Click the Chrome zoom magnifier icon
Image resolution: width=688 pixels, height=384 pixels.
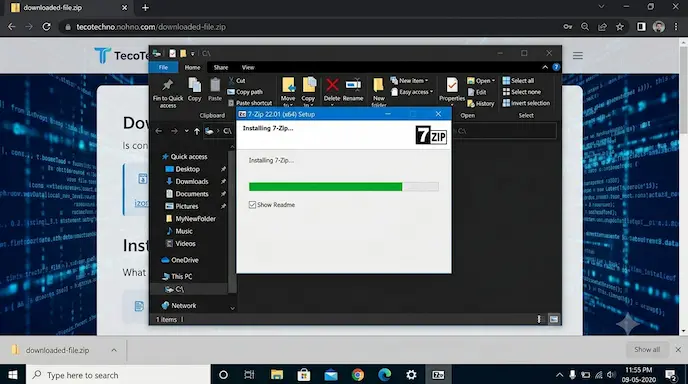[585, 27]
